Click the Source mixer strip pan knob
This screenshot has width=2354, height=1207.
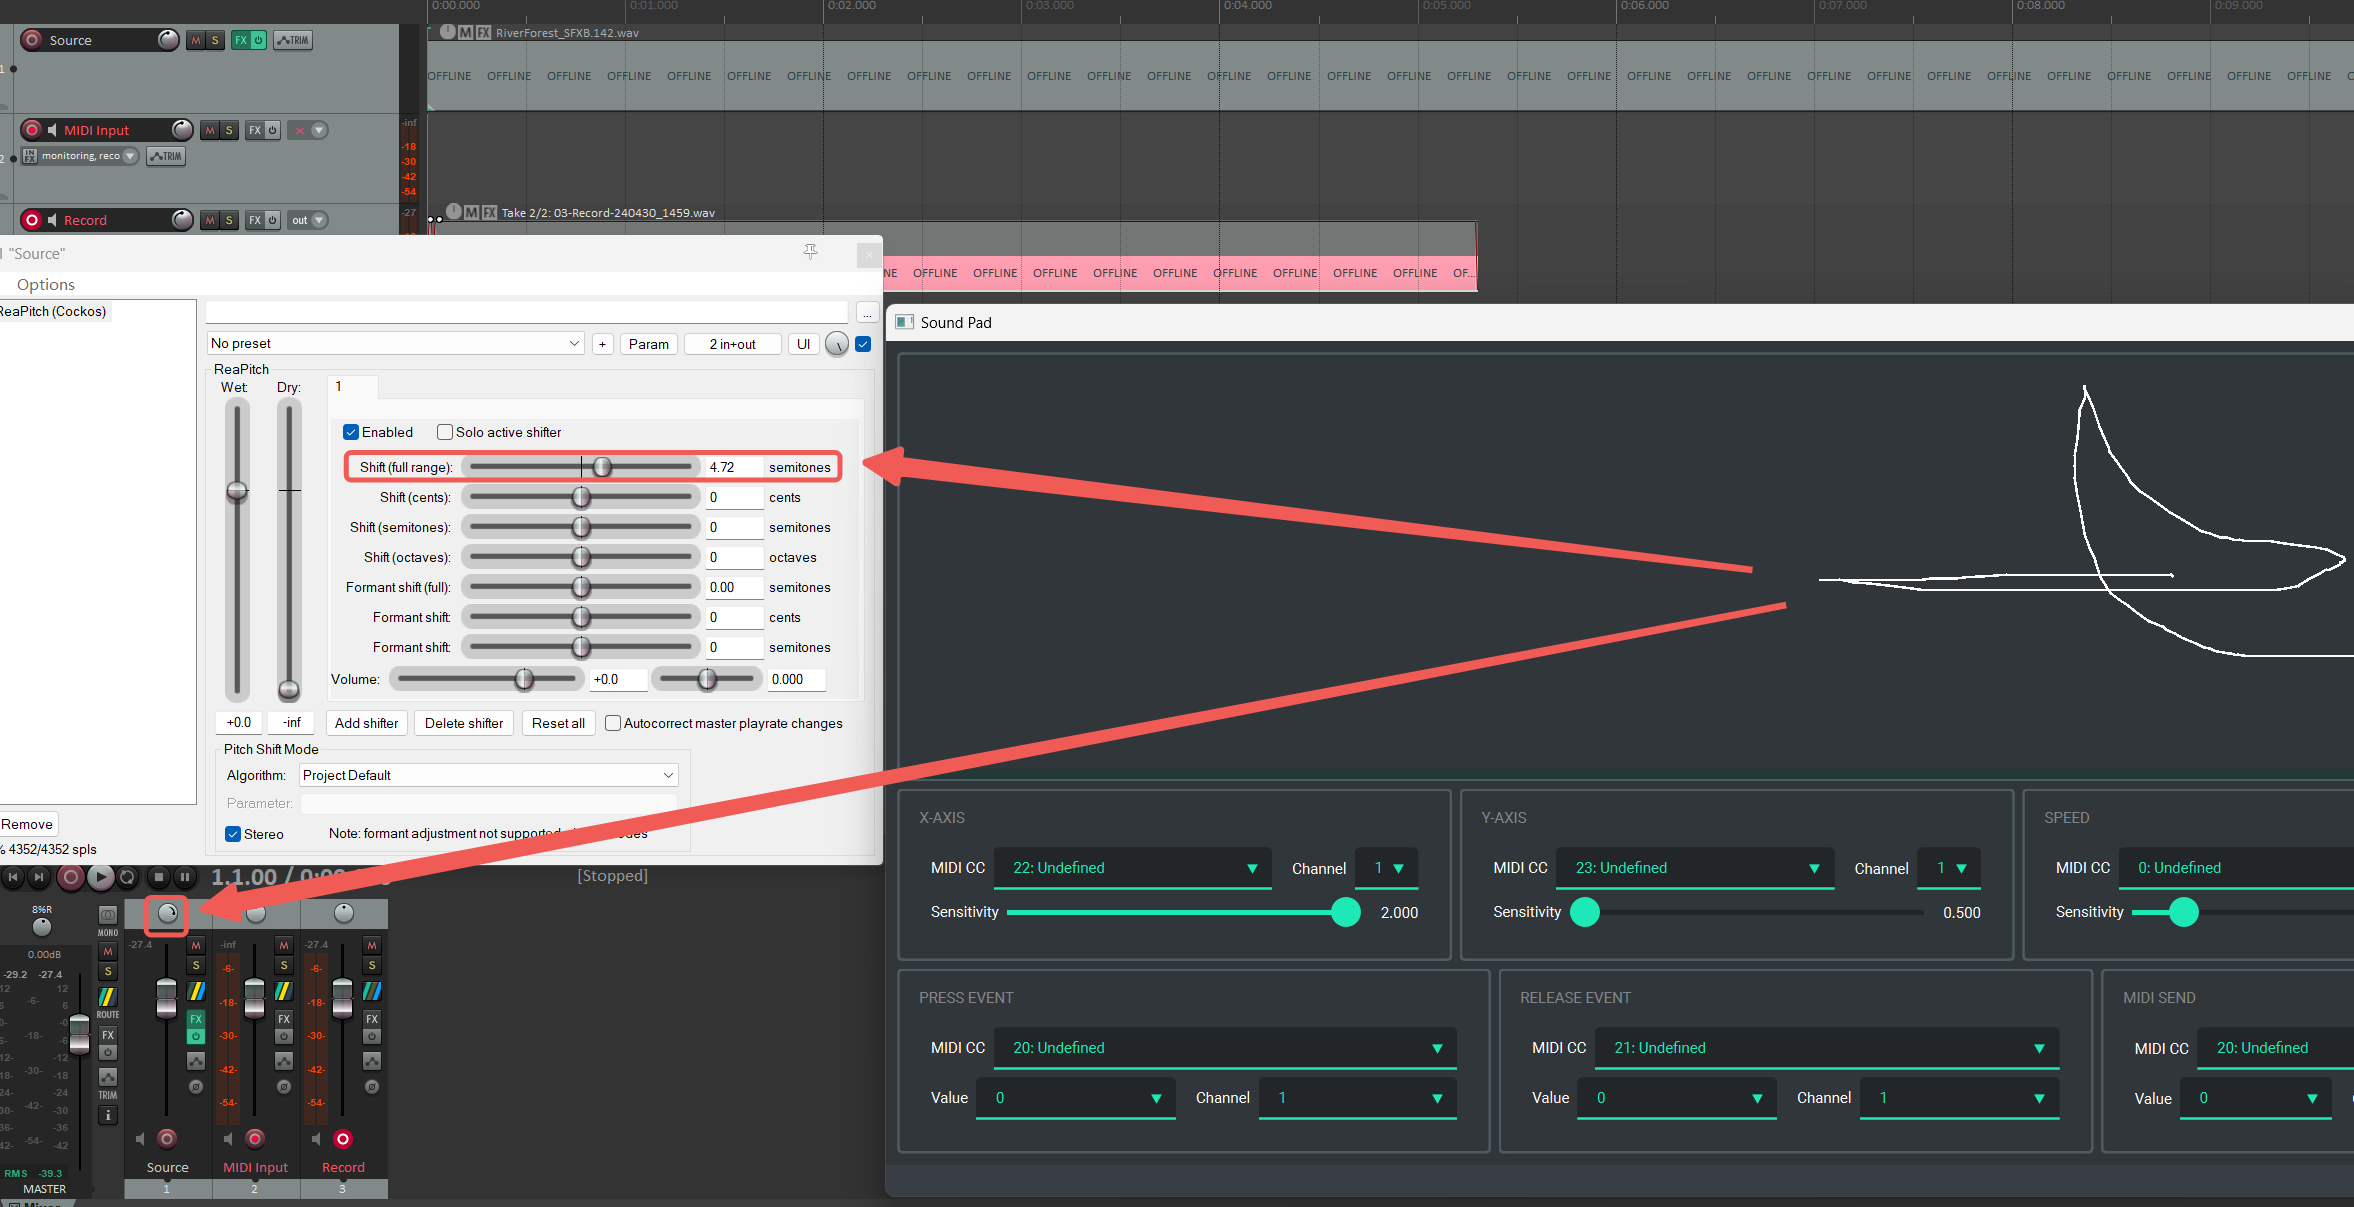pos(168,913)
